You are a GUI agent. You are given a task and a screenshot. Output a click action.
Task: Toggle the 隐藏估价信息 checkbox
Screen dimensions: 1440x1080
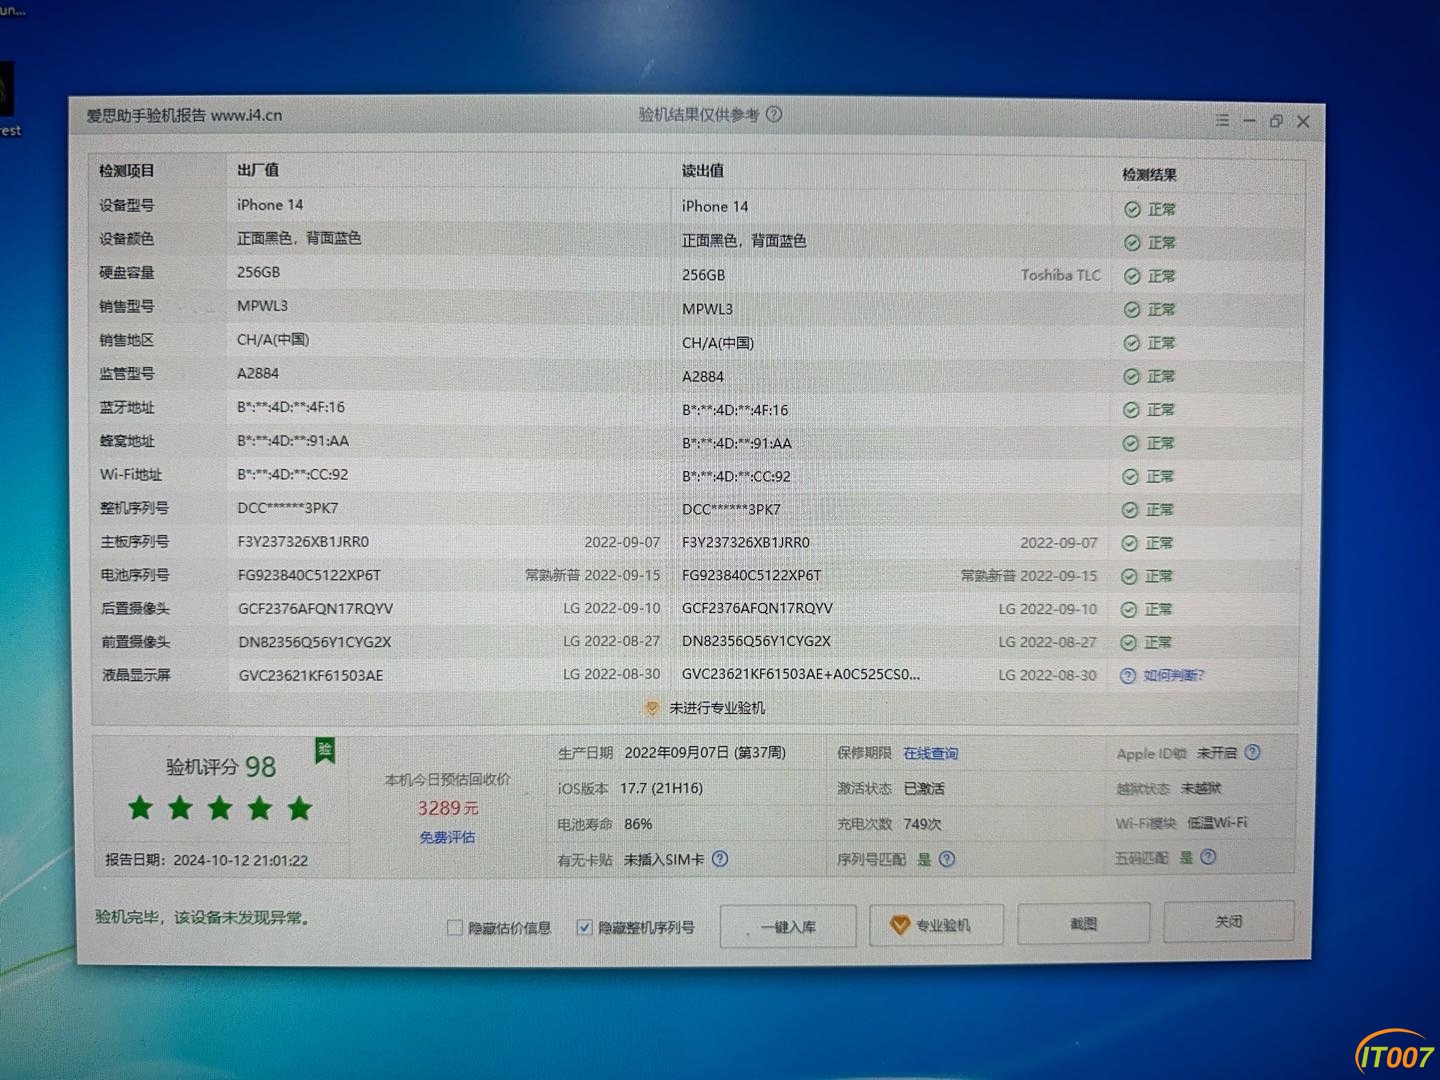455,928
